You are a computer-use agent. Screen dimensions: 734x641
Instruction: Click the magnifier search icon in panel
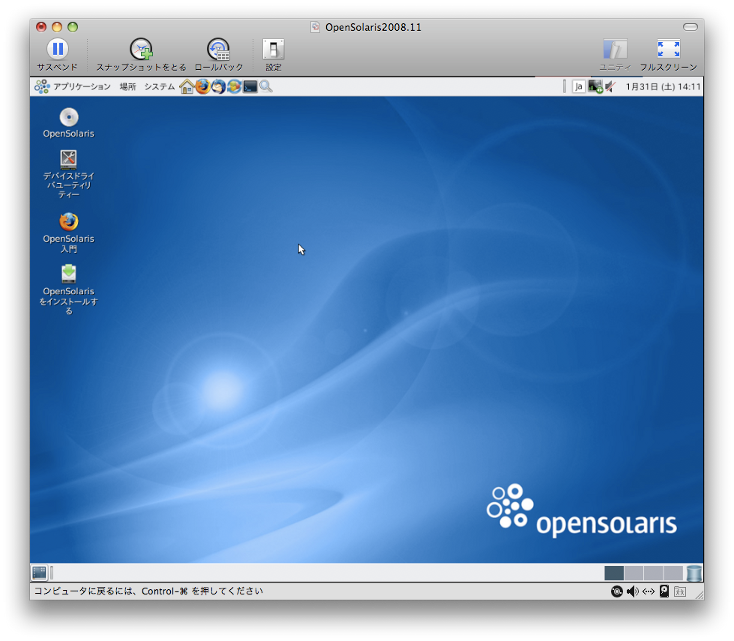click(x=265, y=87)
